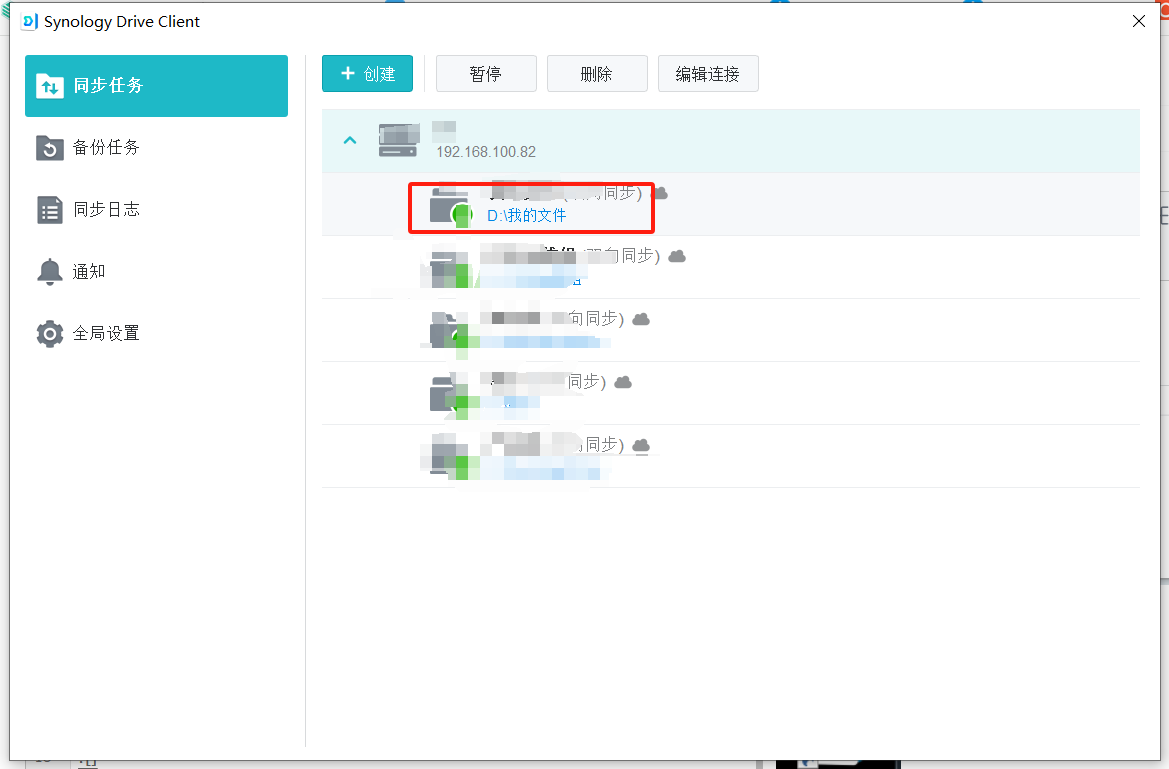1169x769 pixels.
Task: Click the cloud icon on the second sync task row
Action: click(x=677, y=257)
